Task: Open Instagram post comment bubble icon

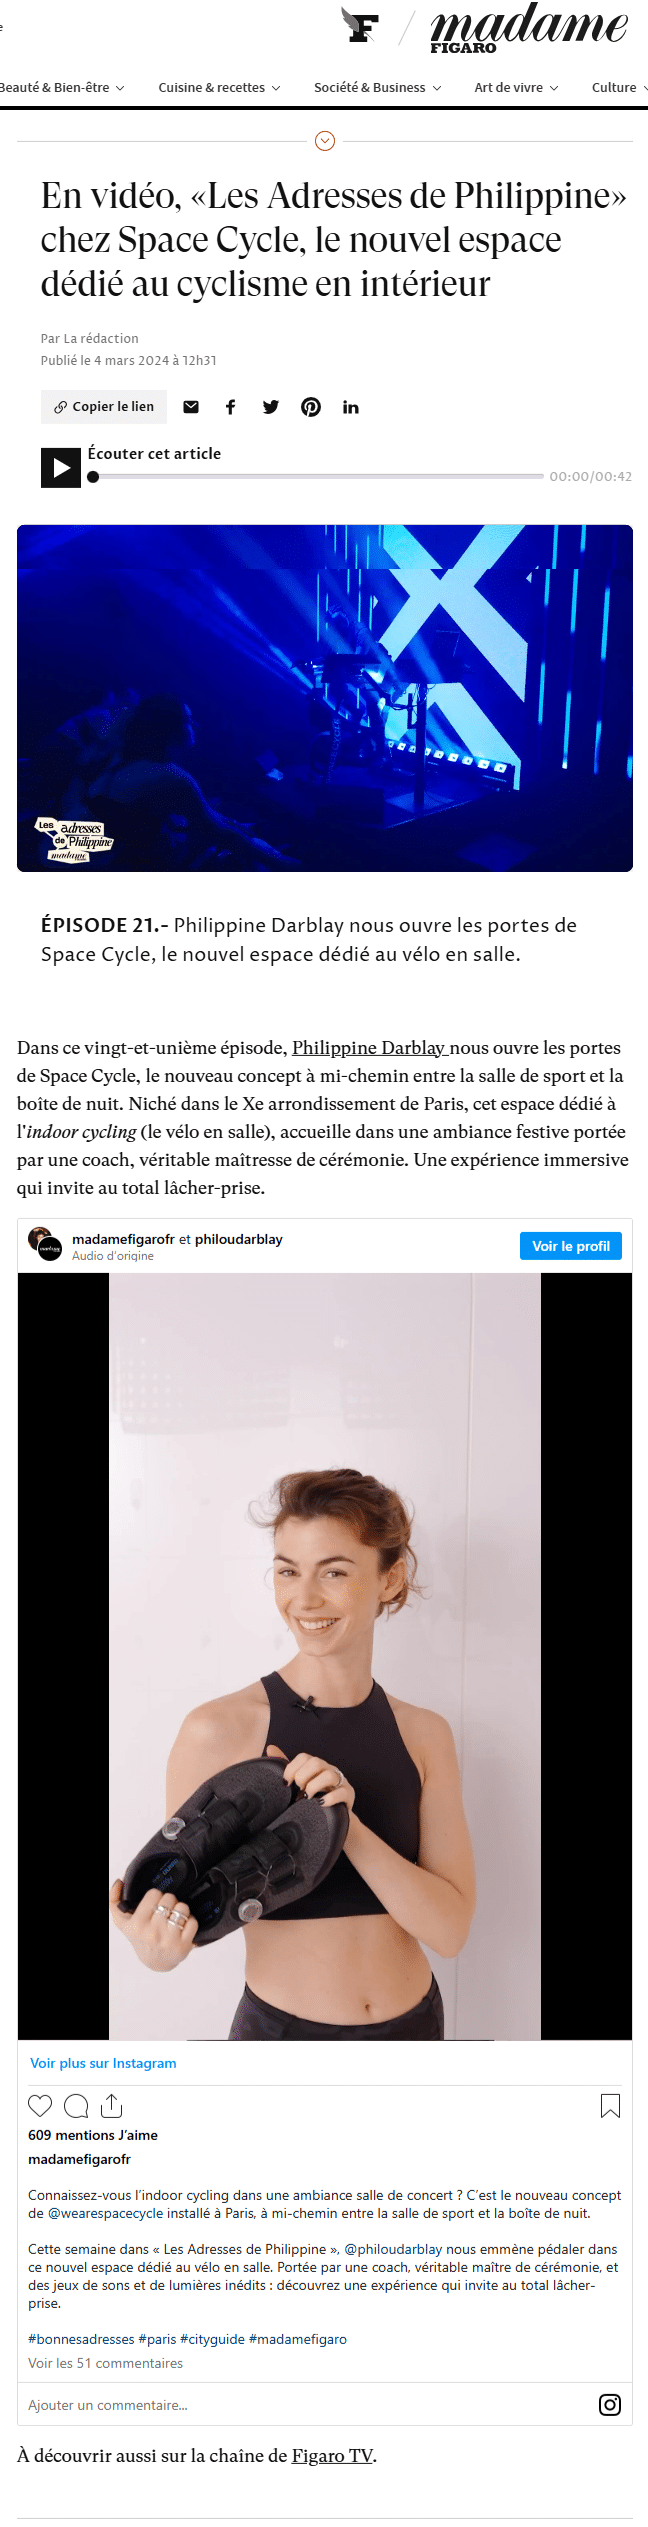Action: coord(76,2106)
